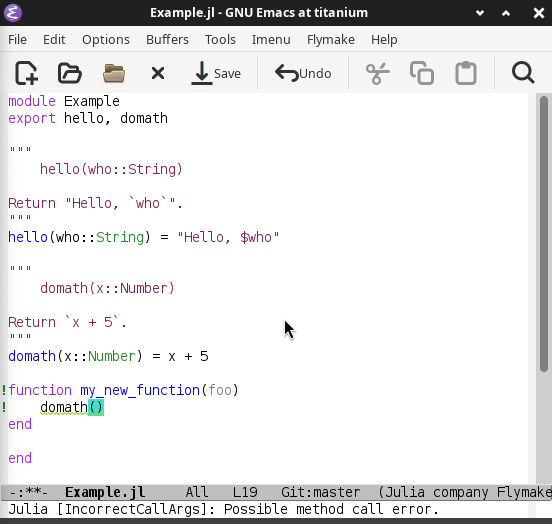The image size is (552, 524).
Task: Click the Copy toolbar icon
Action: [x=422, y=73]
